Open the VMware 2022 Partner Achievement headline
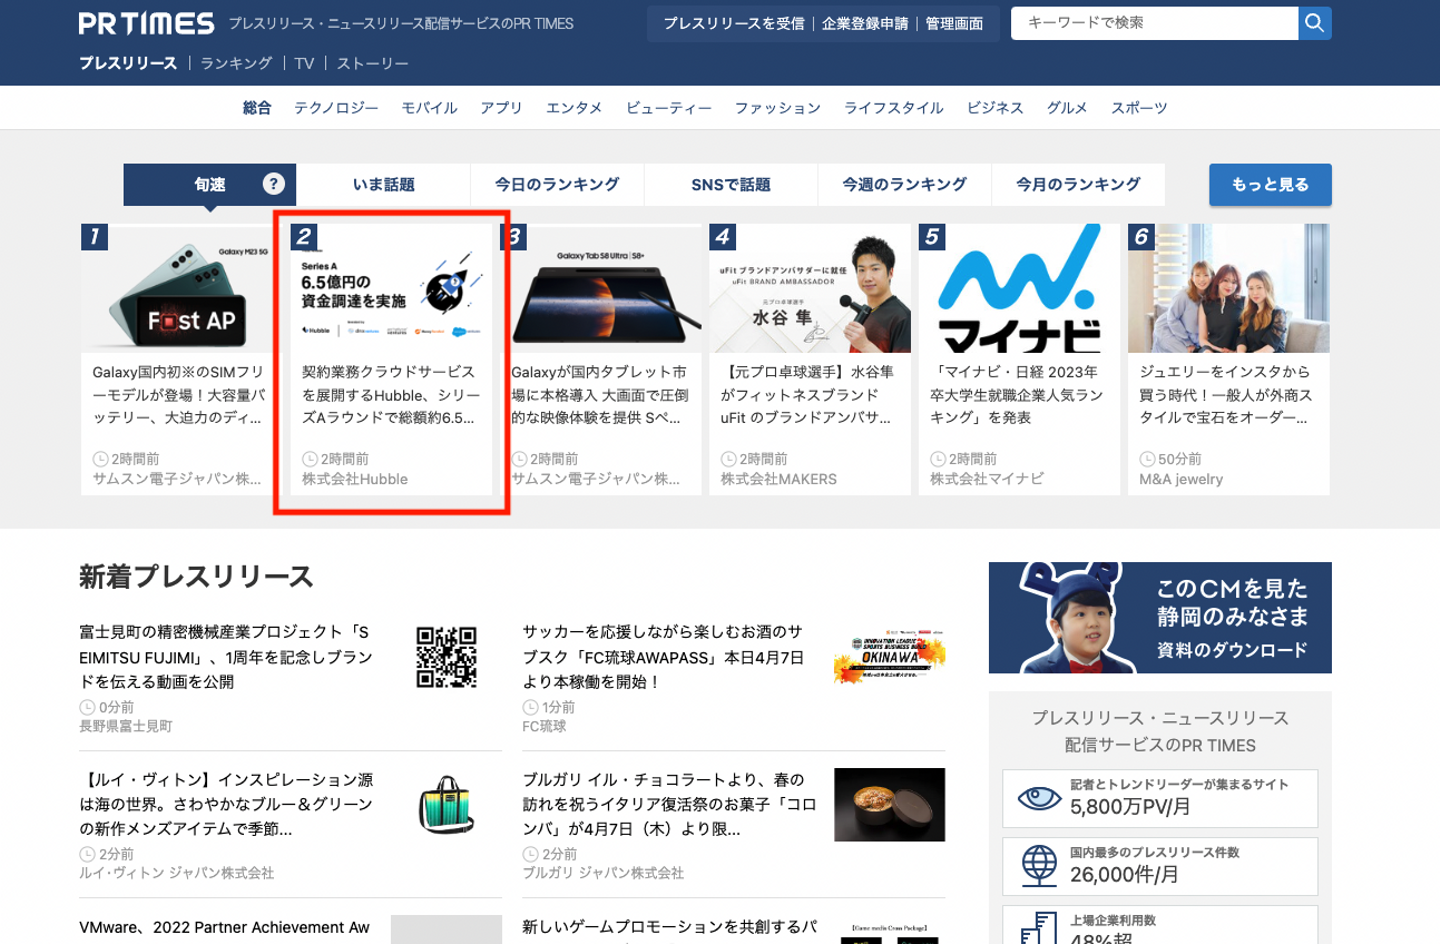This screenshot has height=944, width=1440. 225,928
